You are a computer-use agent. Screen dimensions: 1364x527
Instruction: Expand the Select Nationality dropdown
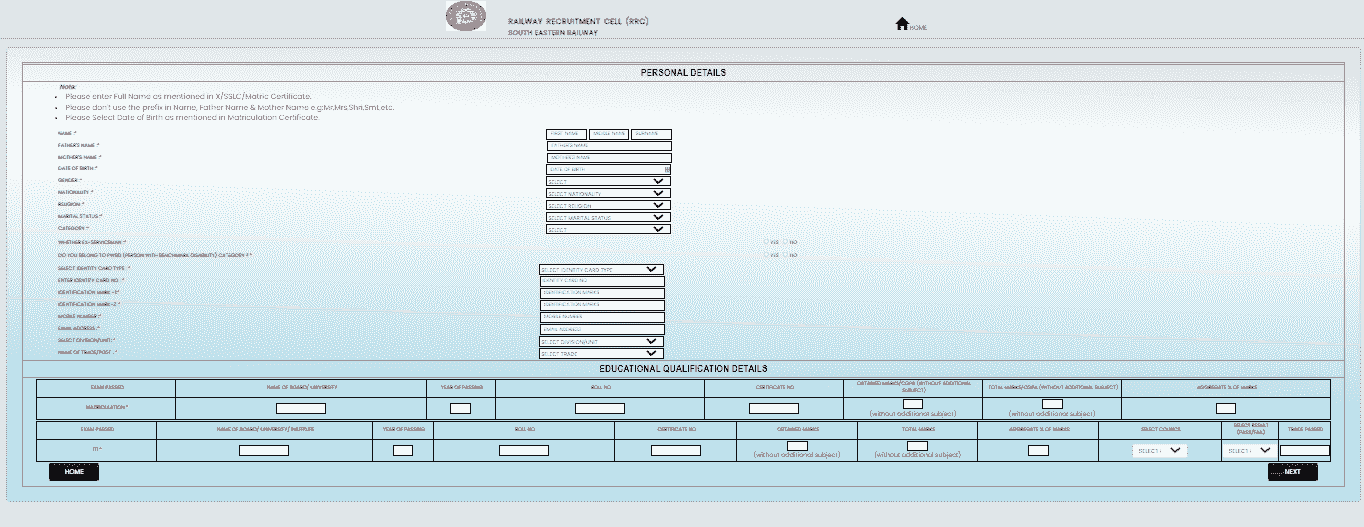point(607,193)
